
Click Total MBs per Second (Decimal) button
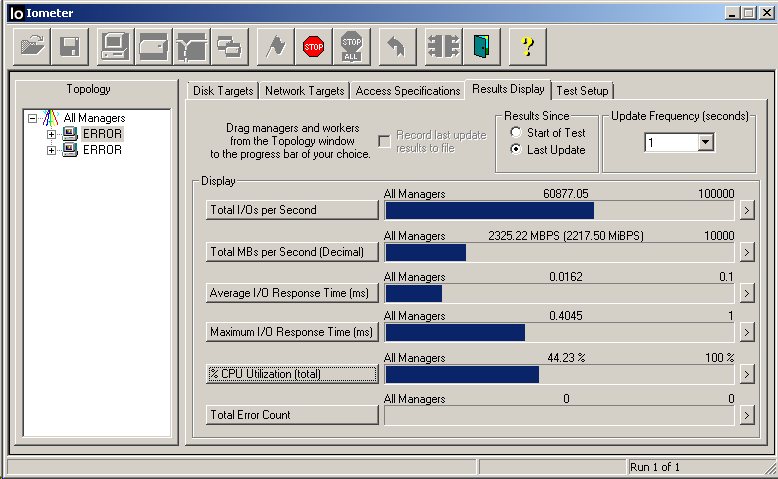coord(292,252)
